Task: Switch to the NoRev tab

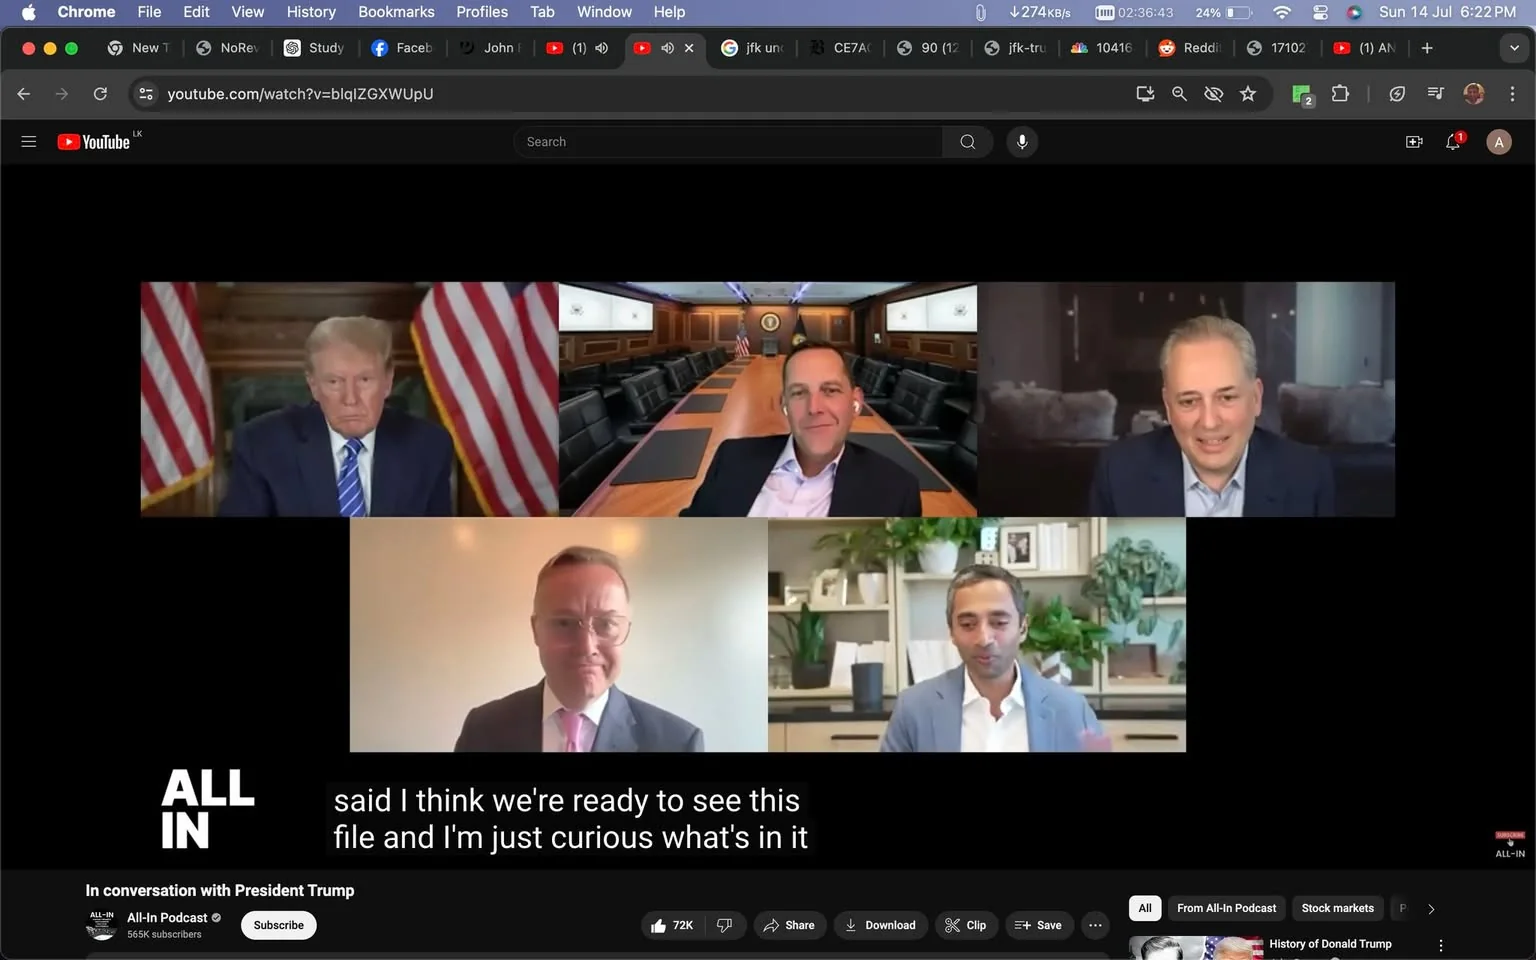Action: [x=227, y=48]
